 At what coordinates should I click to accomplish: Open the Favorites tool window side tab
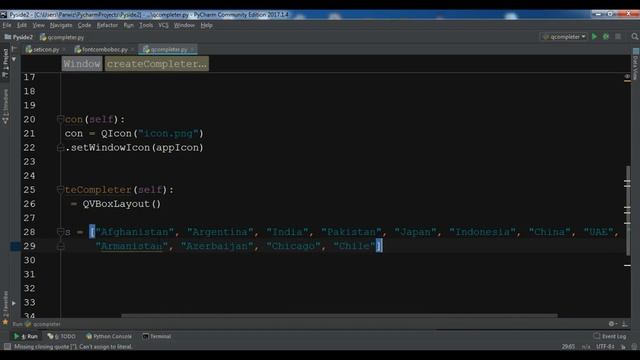[5, 308]
